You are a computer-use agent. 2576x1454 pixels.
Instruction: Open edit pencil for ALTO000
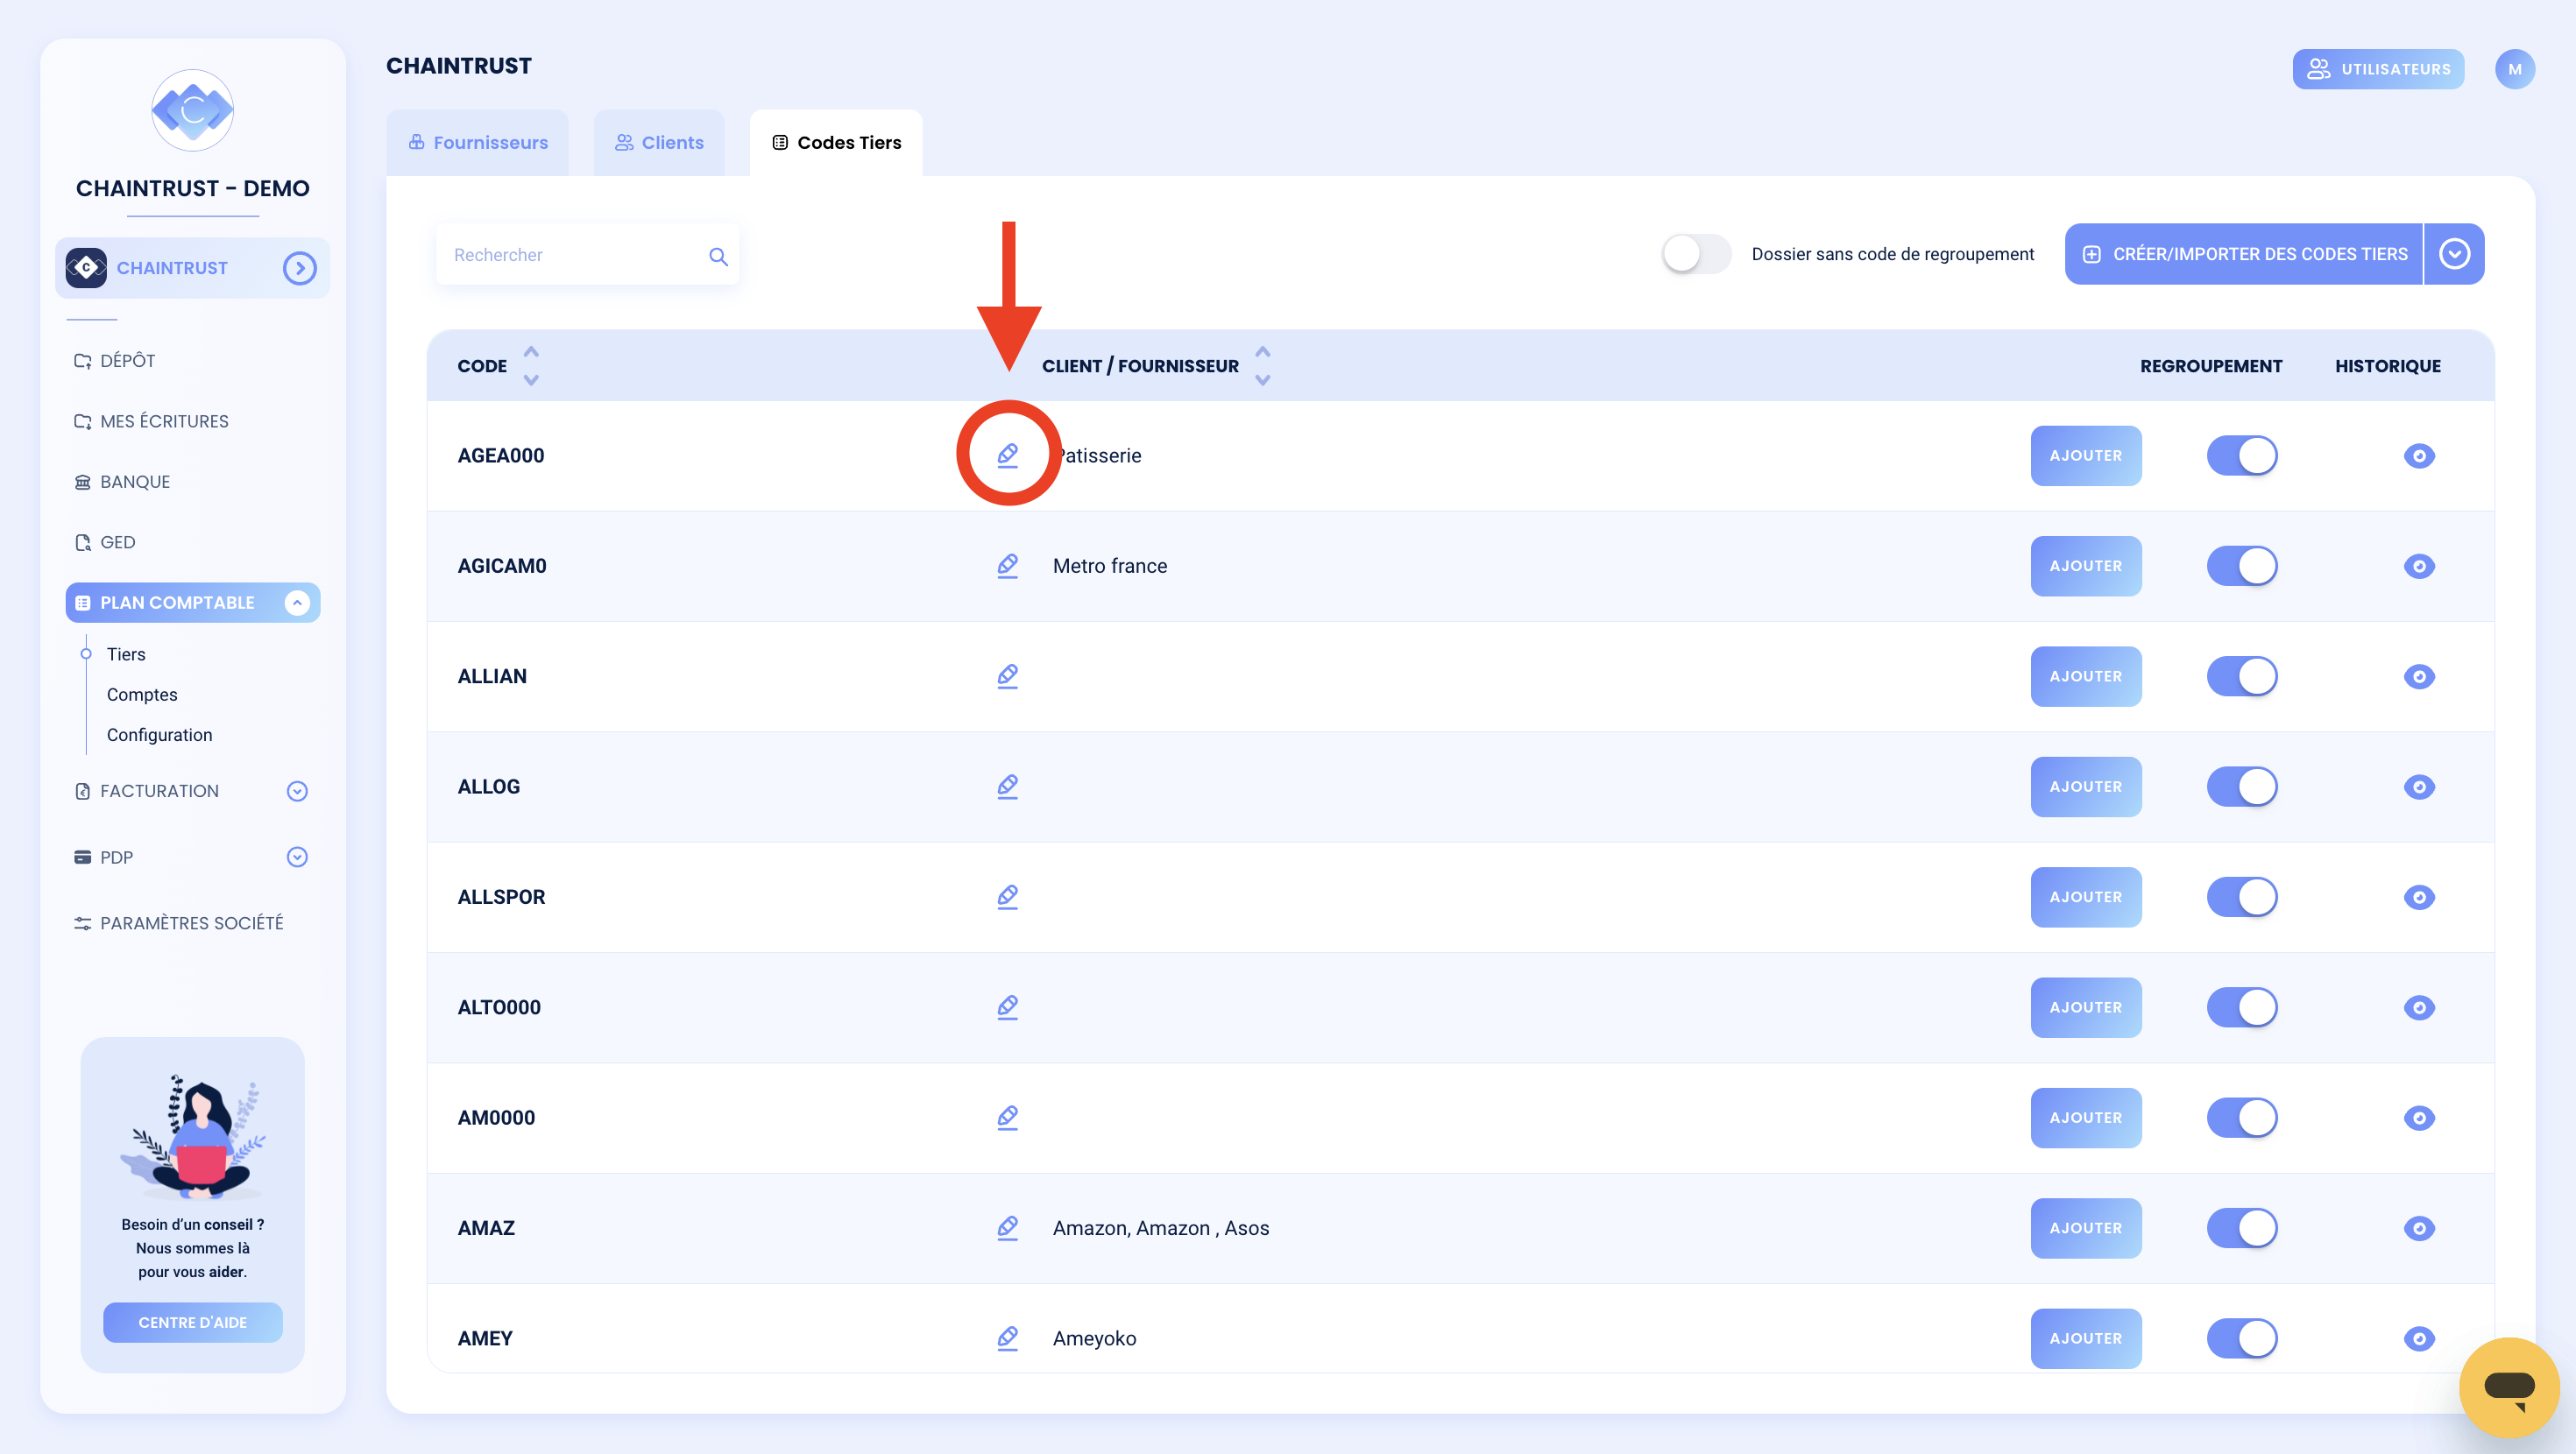[1007, 1007]
